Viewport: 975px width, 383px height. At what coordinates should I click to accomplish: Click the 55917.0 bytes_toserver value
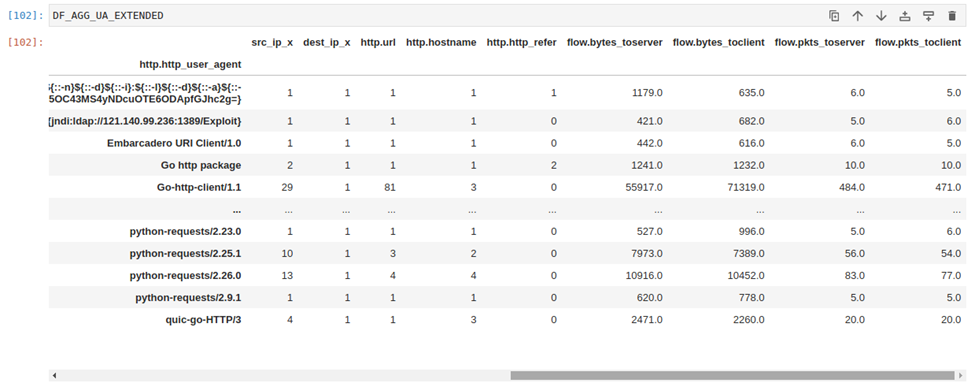coord(644,187)
